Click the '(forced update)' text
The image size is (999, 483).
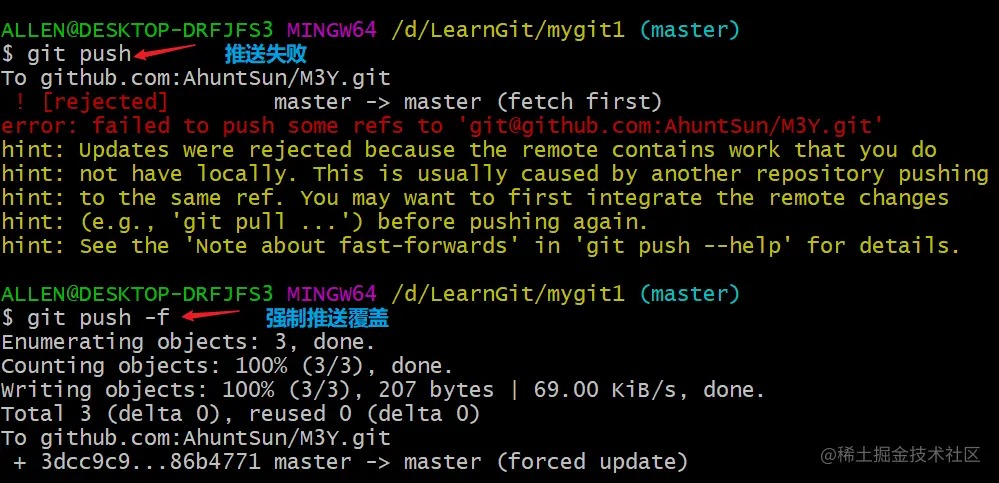tap(592, 462)
